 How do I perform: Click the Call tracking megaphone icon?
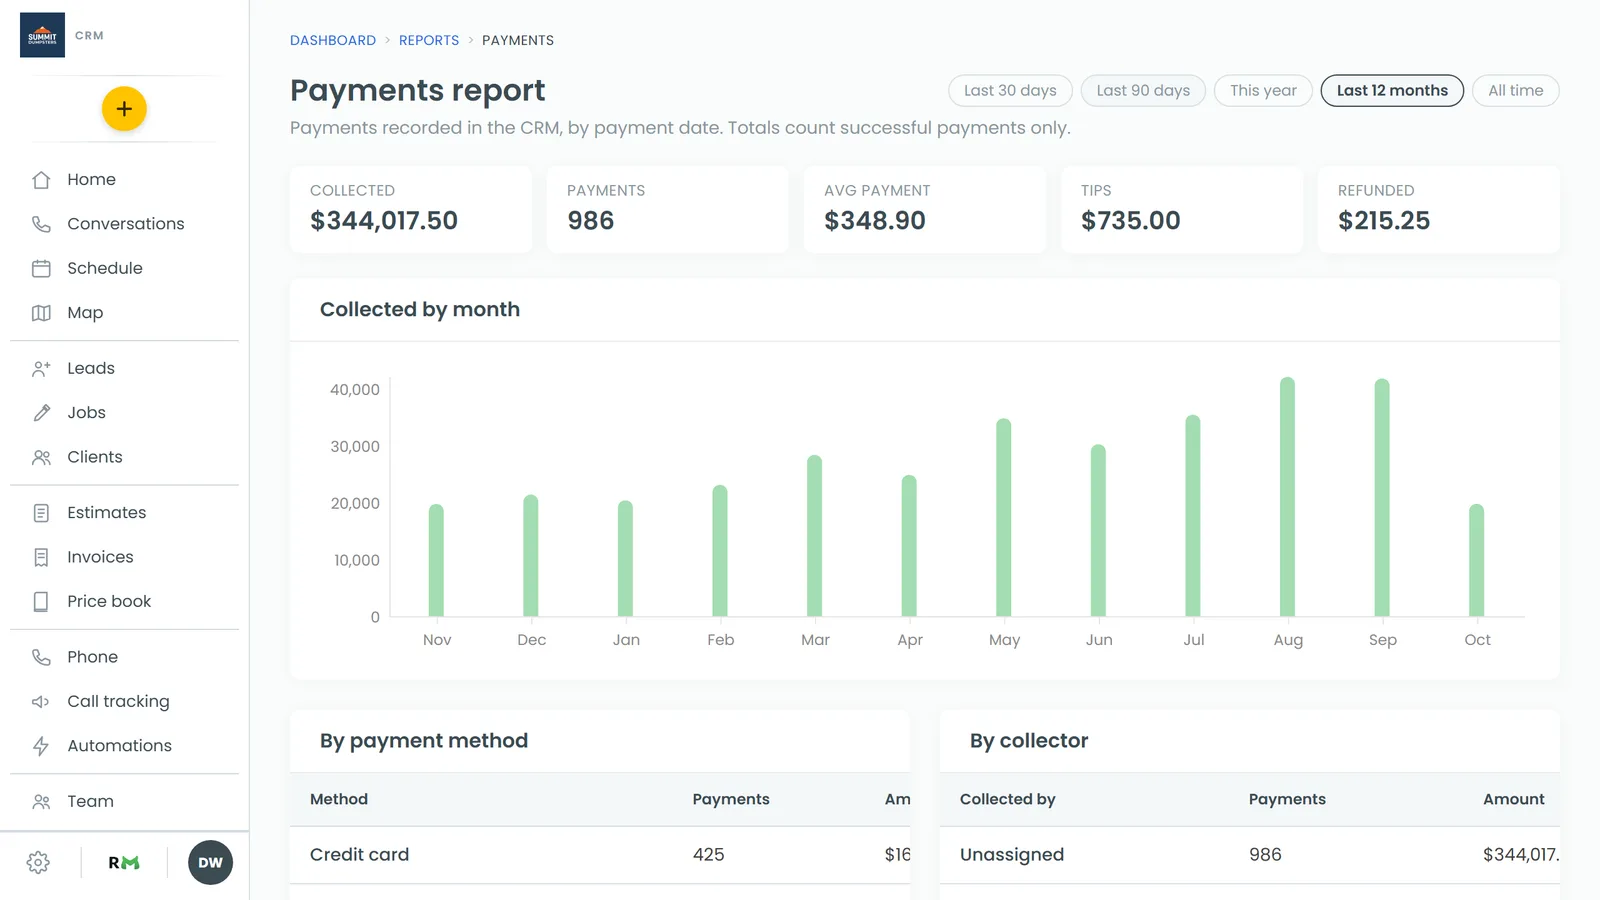(41, 702)
